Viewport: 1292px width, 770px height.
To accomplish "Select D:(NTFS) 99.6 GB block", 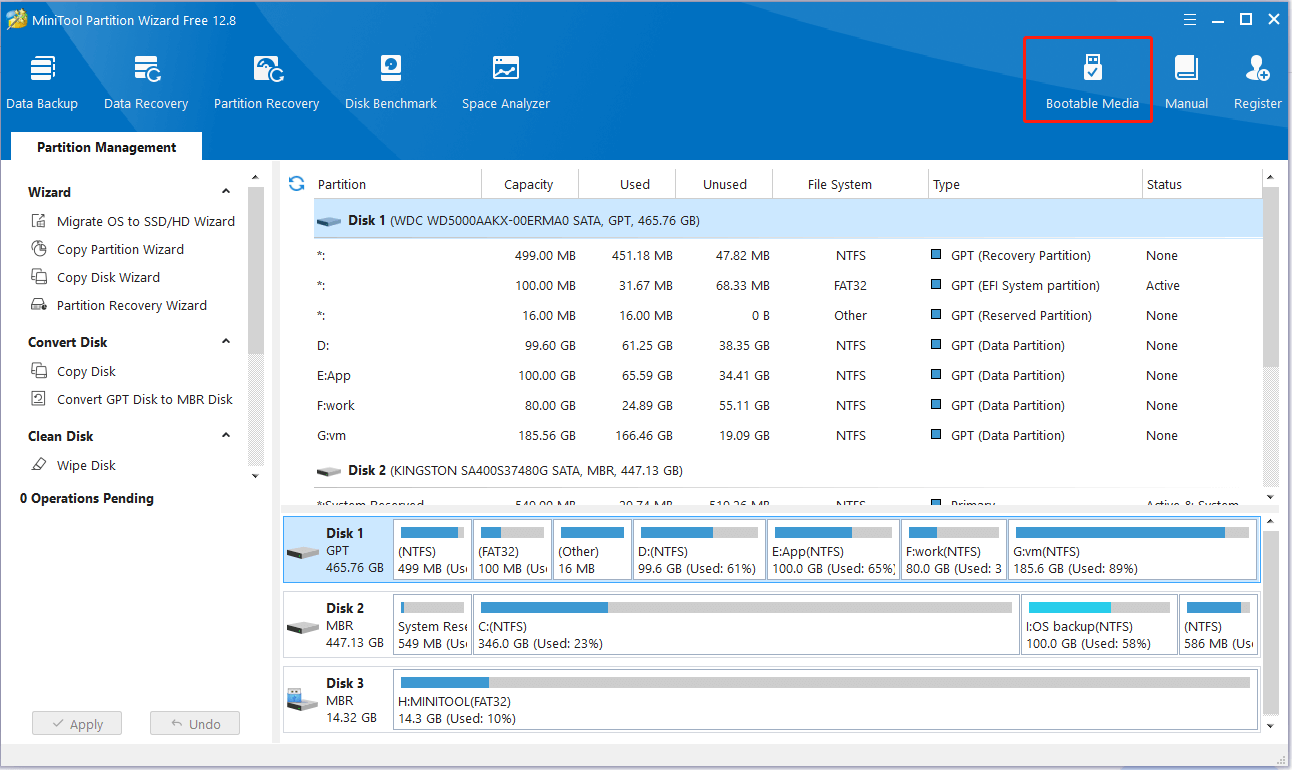I will [x=700, y=550].
